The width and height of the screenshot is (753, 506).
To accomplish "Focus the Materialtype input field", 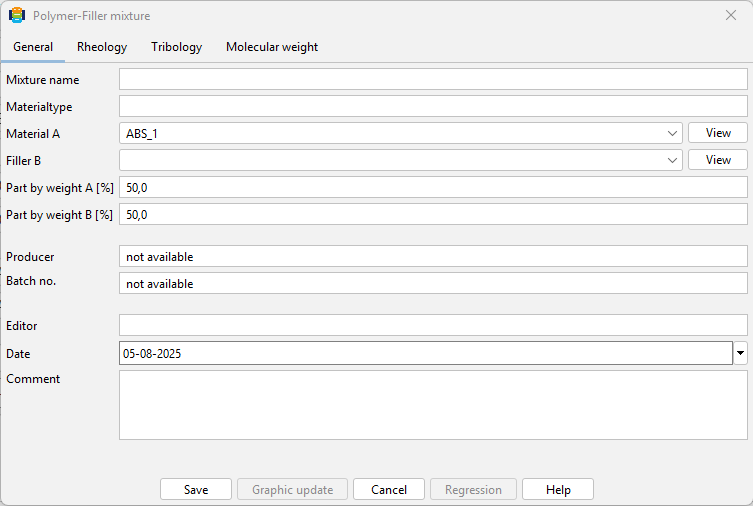I will click(x=433, y=106).
